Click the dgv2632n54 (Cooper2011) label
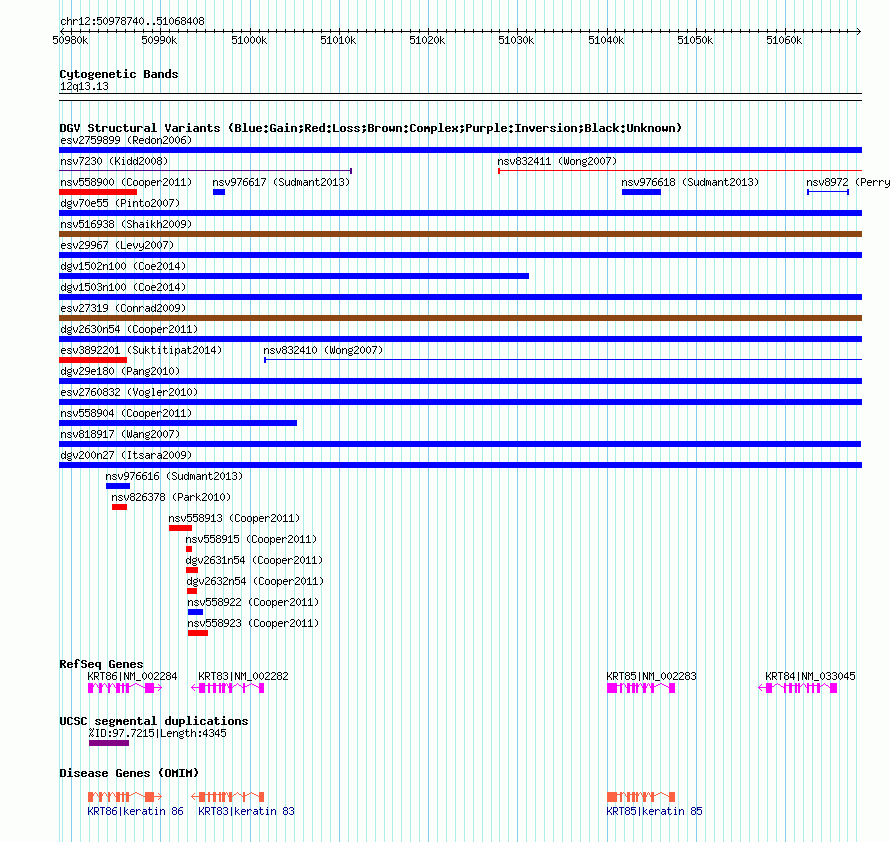 tap(255, 581)
